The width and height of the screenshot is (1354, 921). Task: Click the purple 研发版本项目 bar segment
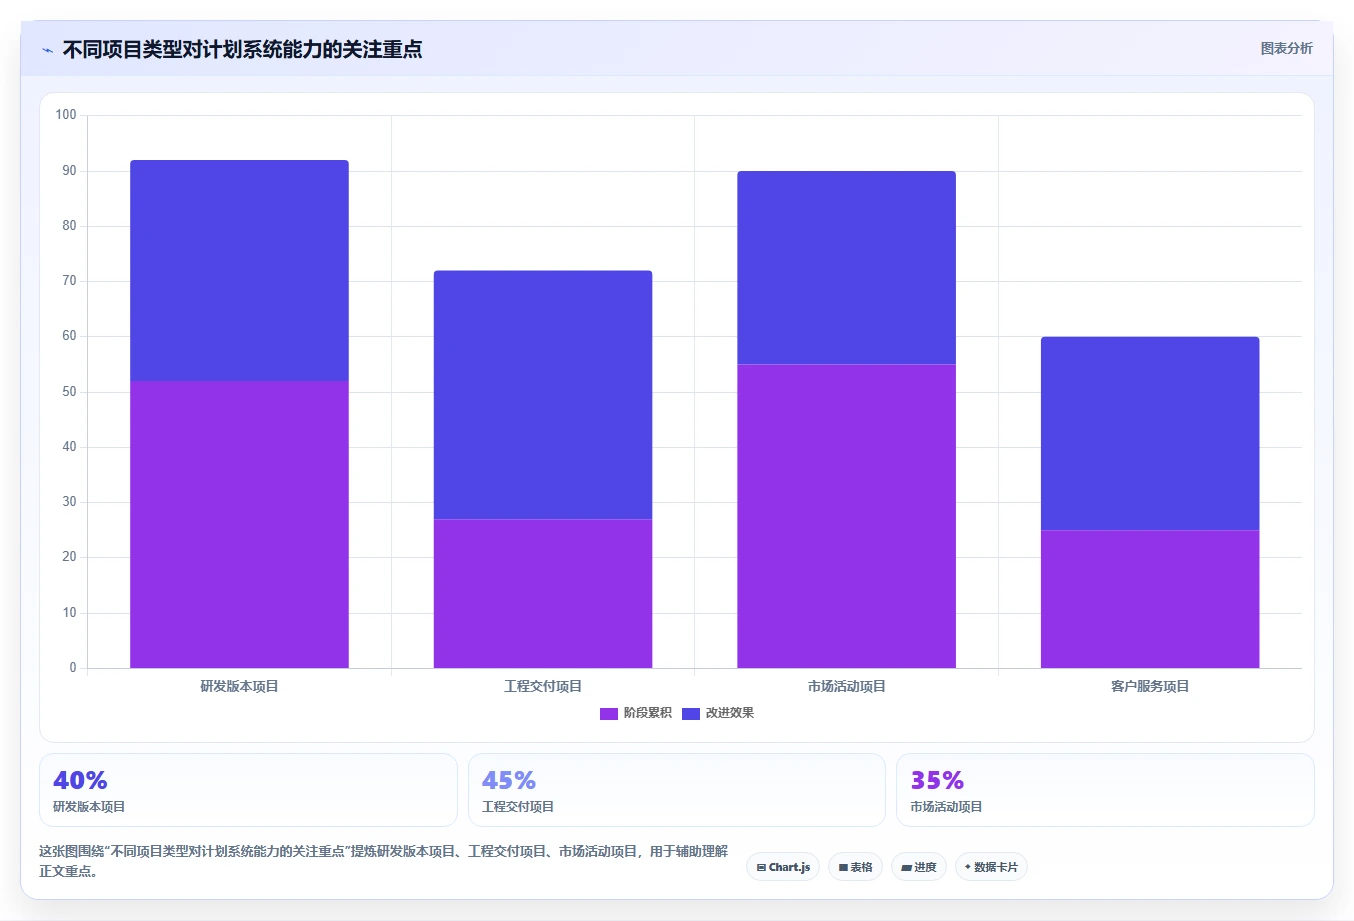[x=239, y=524]
